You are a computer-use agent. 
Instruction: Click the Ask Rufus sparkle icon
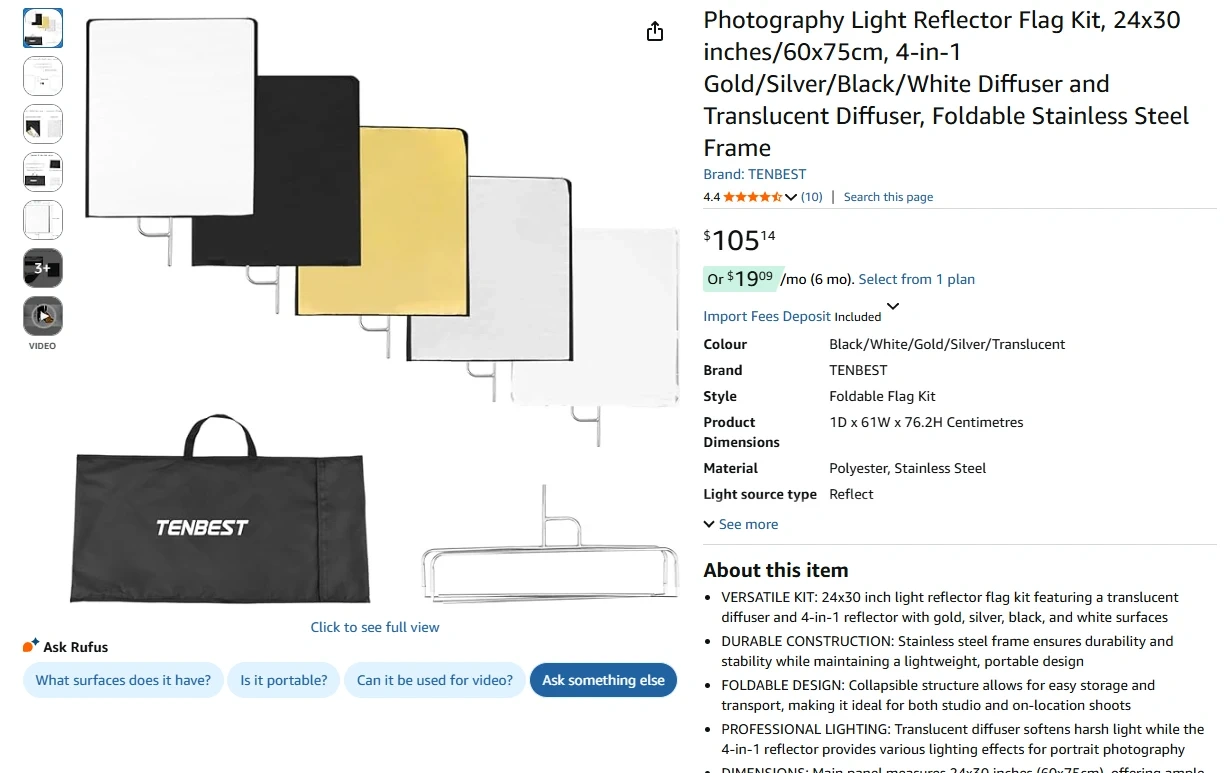31,646
